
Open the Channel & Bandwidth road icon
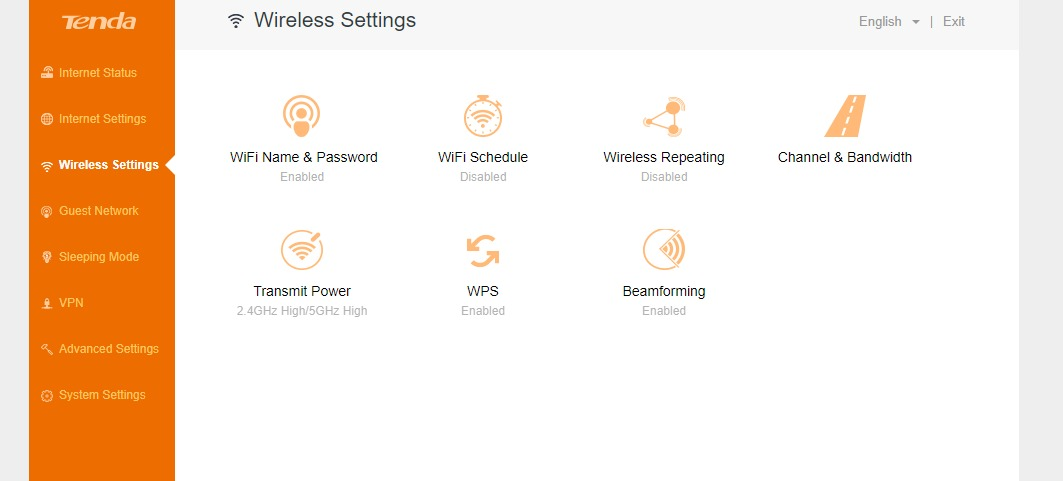[845, 116]
